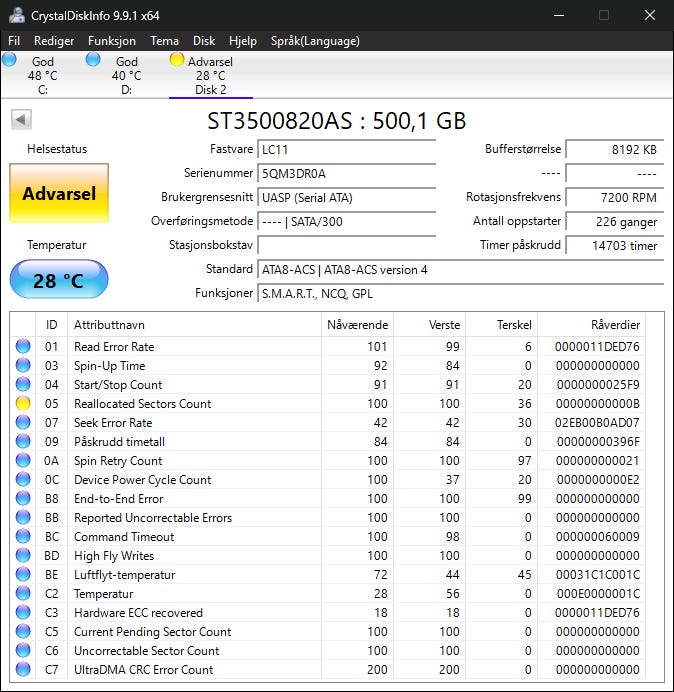Click the blue orb beside UltraDMA CRC Error Count
The height and width of the screenshot is (692, 674).
(23, 669)
